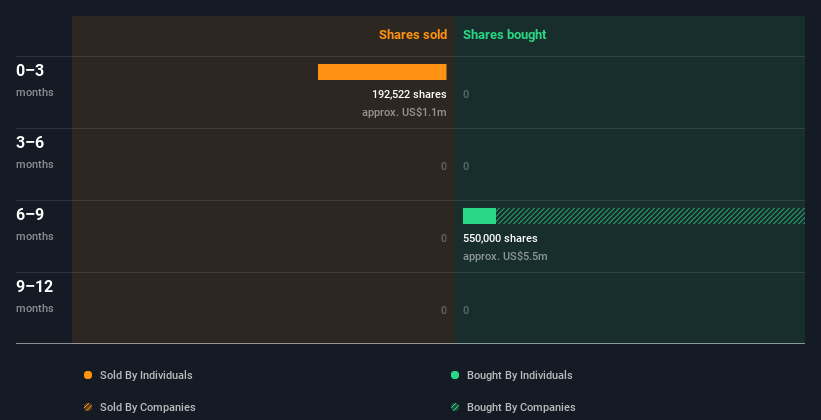
Task: Toggle the Bought By Individuals legend label
Action: [x=519, y=375]
